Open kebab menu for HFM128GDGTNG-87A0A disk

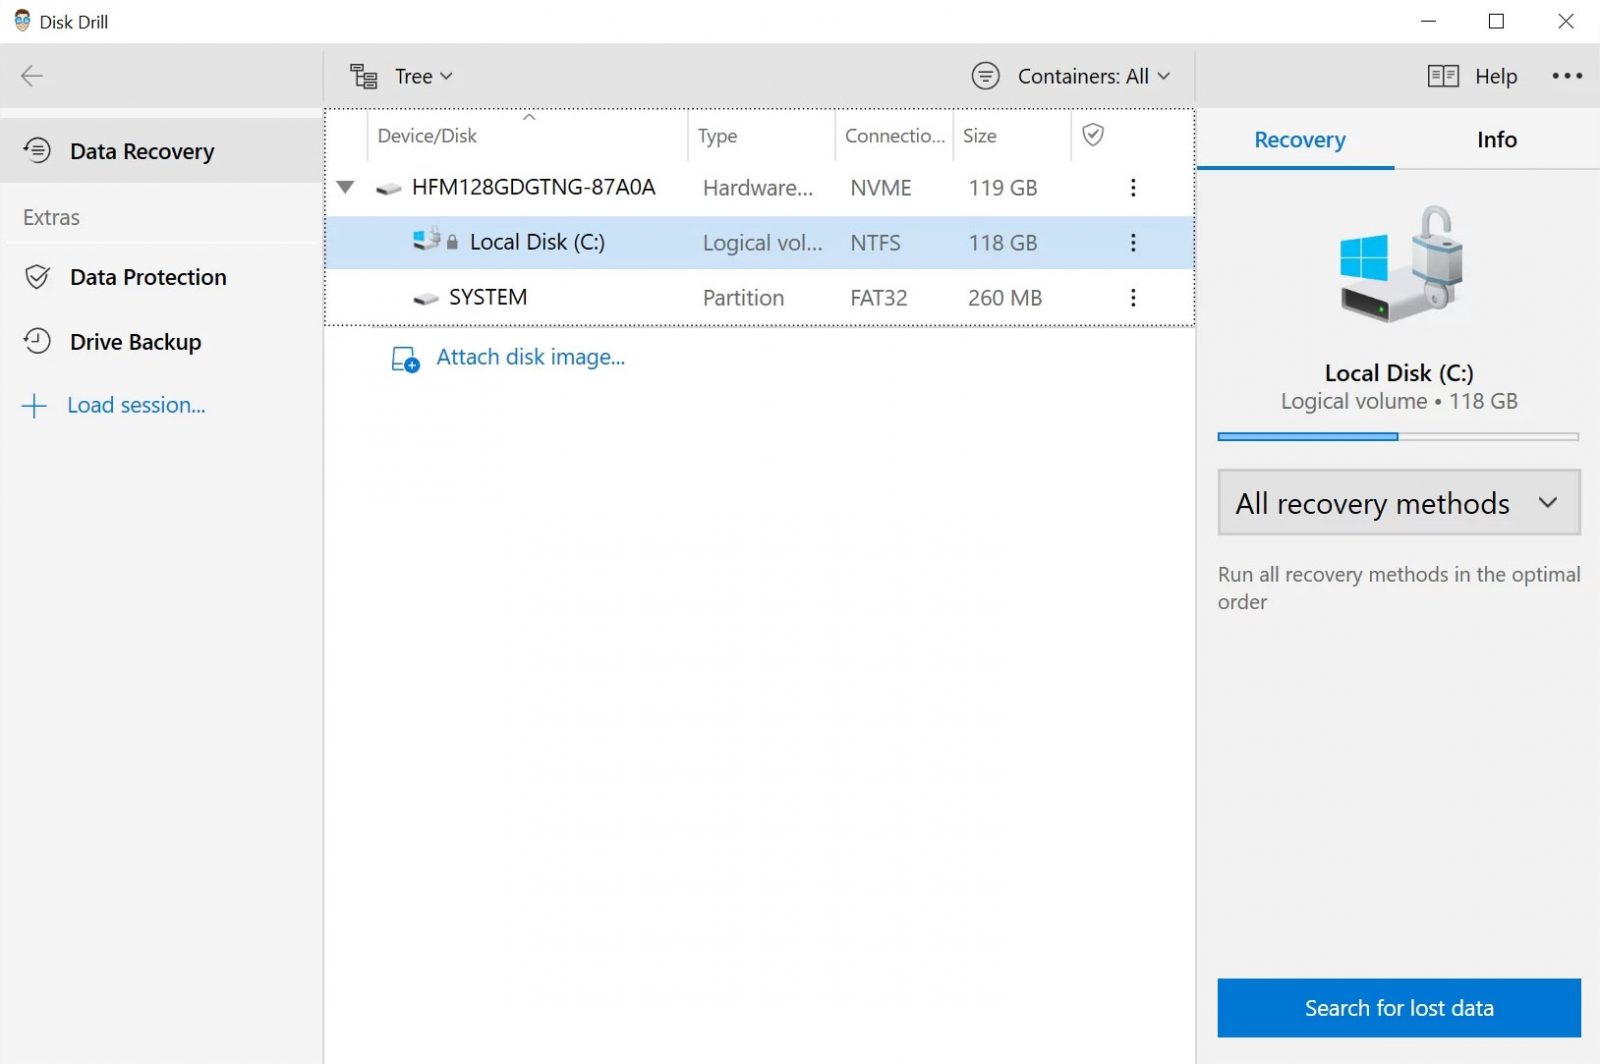[1133, 188]
